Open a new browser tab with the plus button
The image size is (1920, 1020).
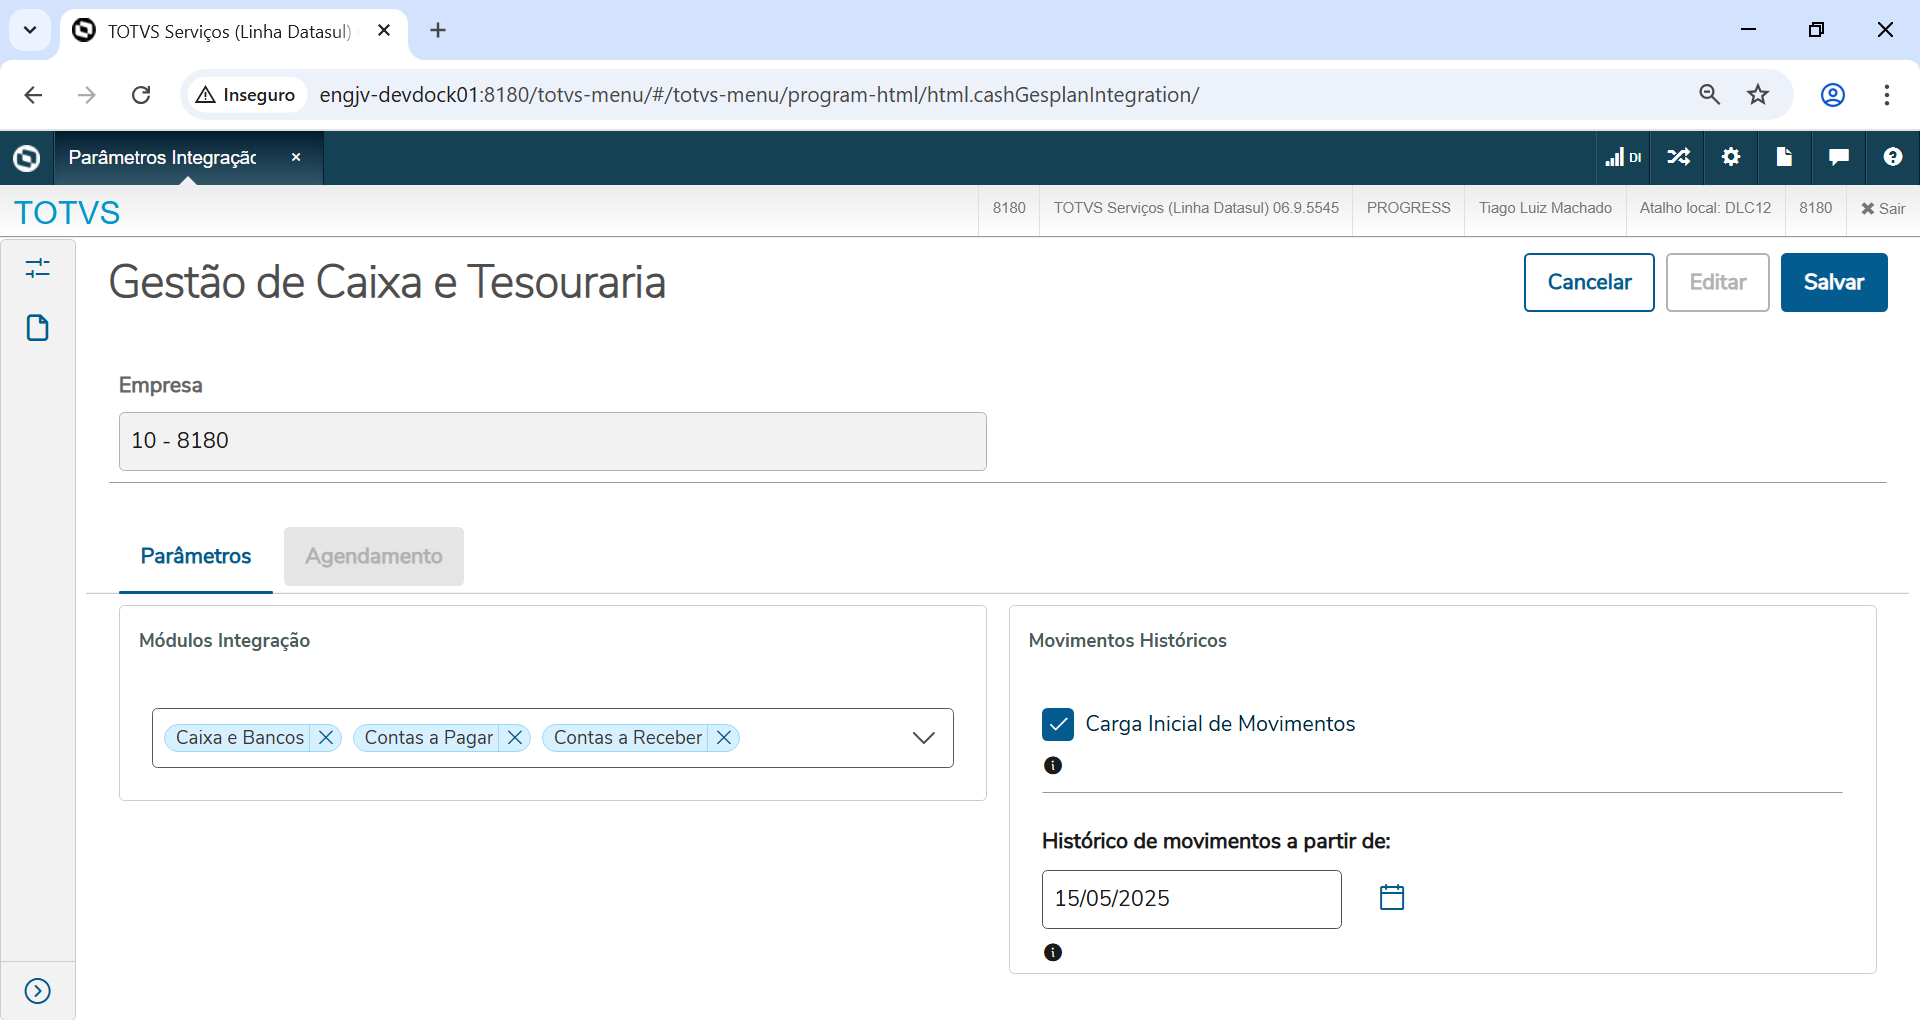click(438, 30)
